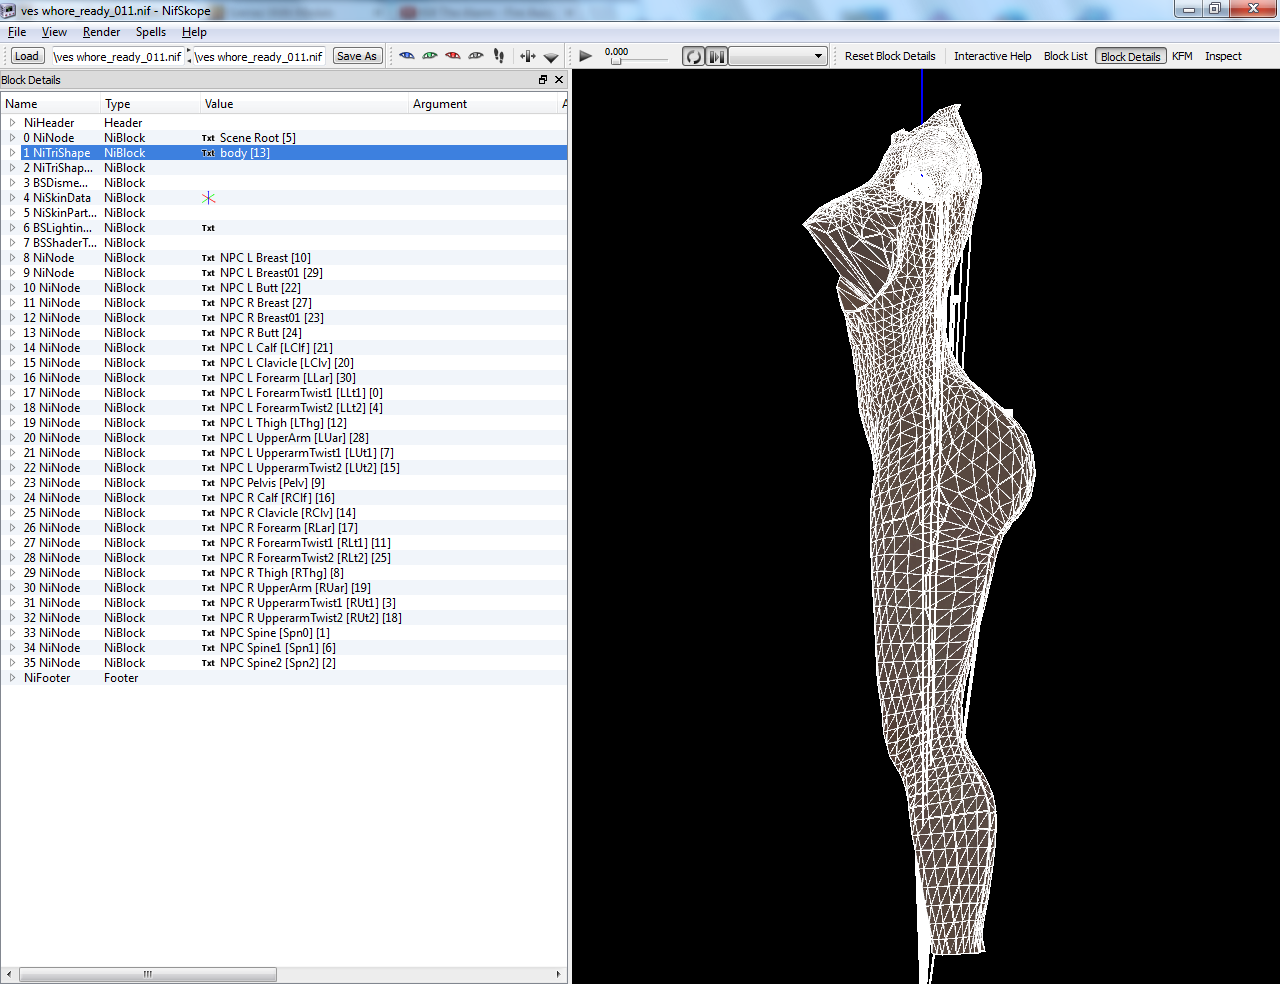
Task: Click Reset Block Details
Action: click(x=890, y=56)
